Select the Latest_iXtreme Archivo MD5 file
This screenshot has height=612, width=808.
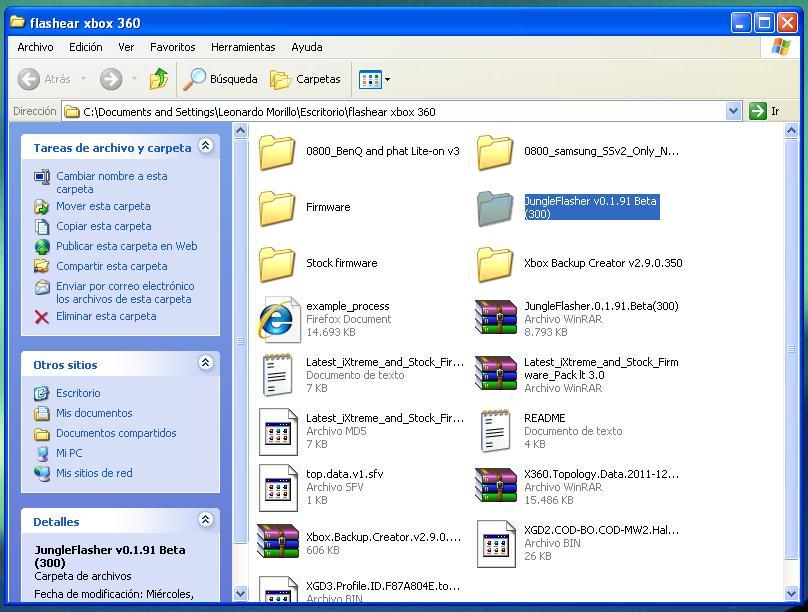361,431
